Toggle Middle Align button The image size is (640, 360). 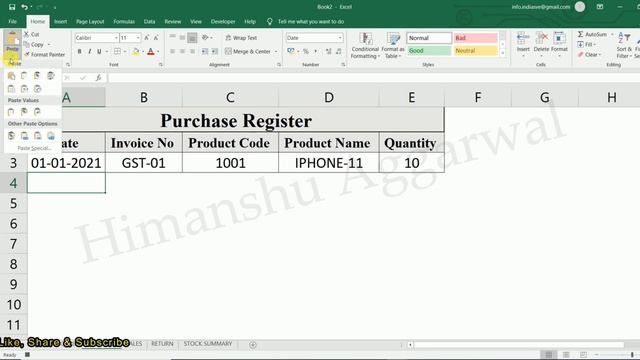click(182, 38)
